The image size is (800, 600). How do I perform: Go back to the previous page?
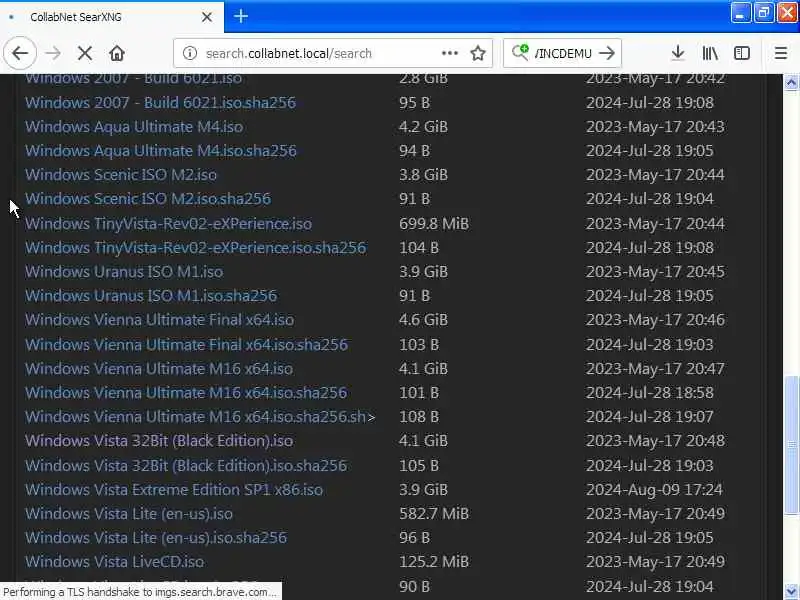point(20,53)
